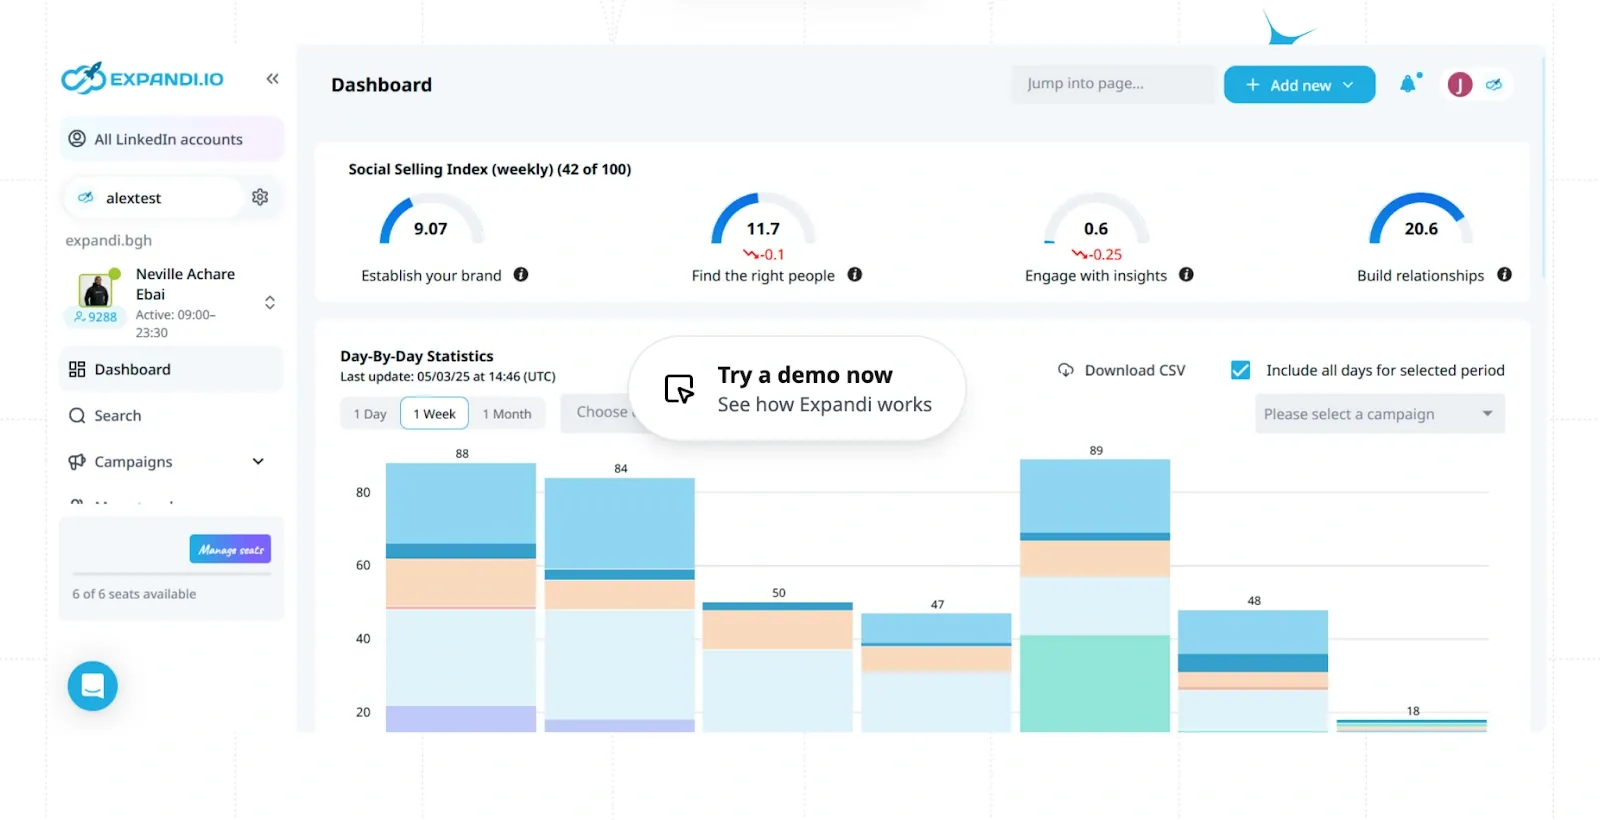Click the bar labeled 88
The height and width of the screenshot is (820, 1600).
(461, 597)
